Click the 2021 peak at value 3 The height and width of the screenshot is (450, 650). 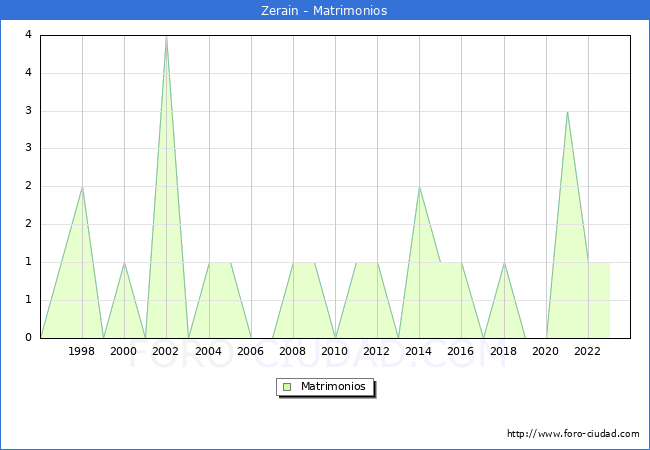click(x=567, y=112)
